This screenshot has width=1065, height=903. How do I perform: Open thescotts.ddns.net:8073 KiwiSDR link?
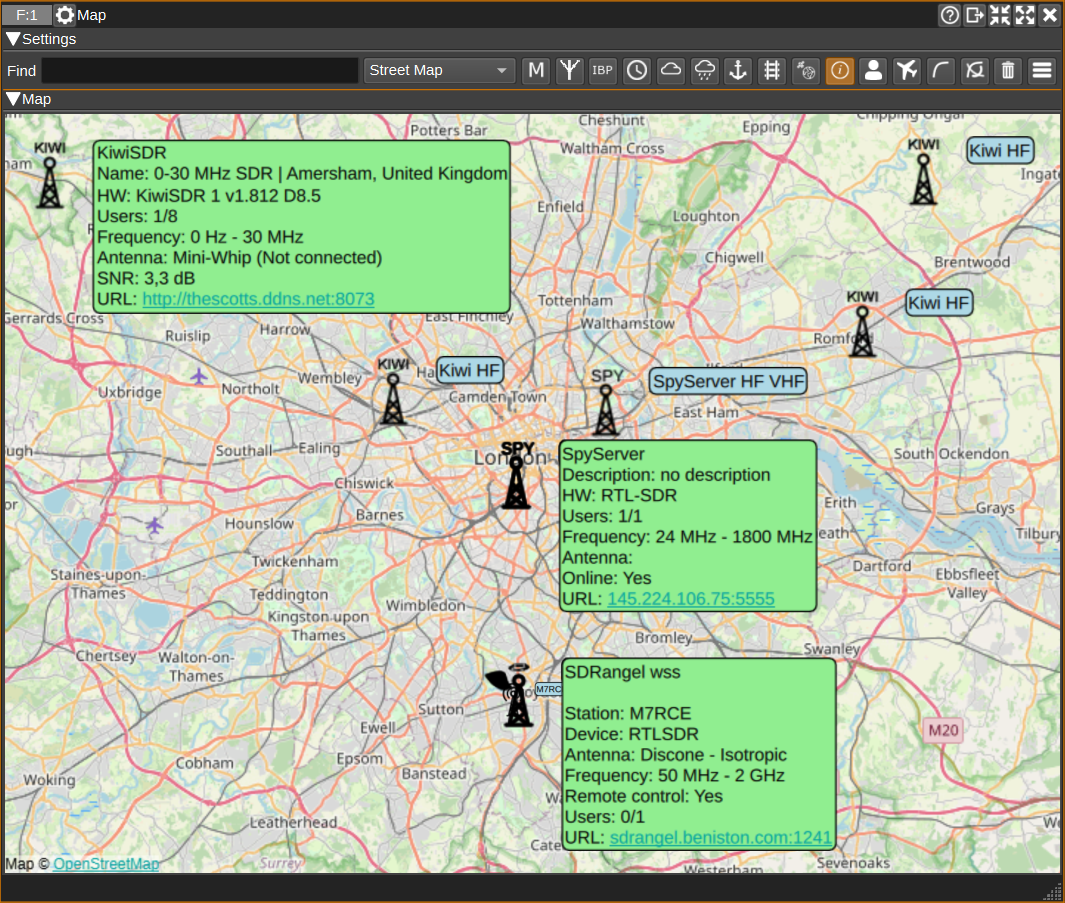point(258,299)
